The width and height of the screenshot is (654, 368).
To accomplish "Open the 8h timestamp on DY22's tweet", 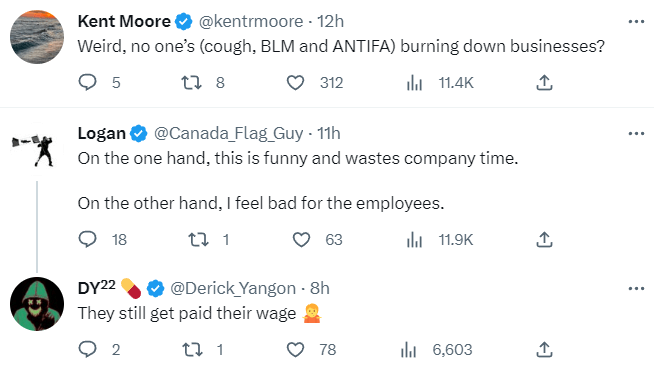I will 319,288.
